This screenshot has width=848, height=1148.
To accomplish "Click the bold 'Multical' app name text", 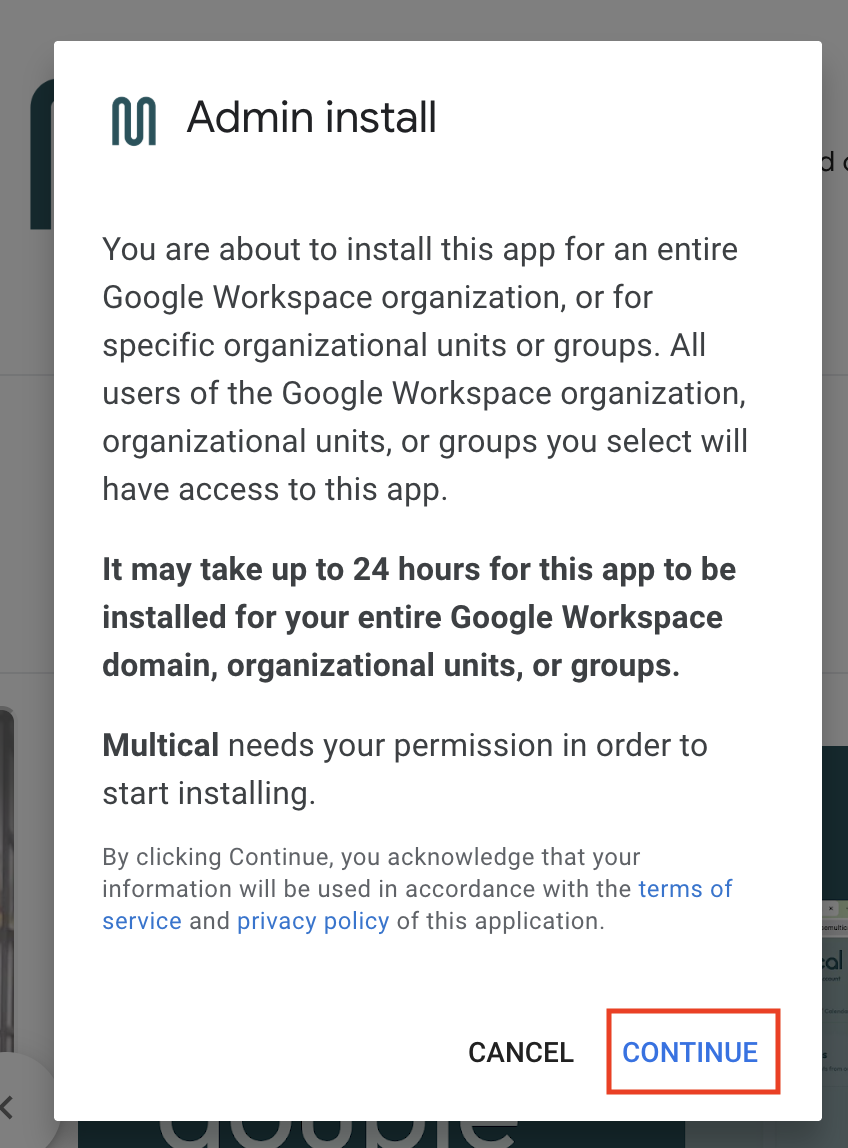I will pos(160,745).
